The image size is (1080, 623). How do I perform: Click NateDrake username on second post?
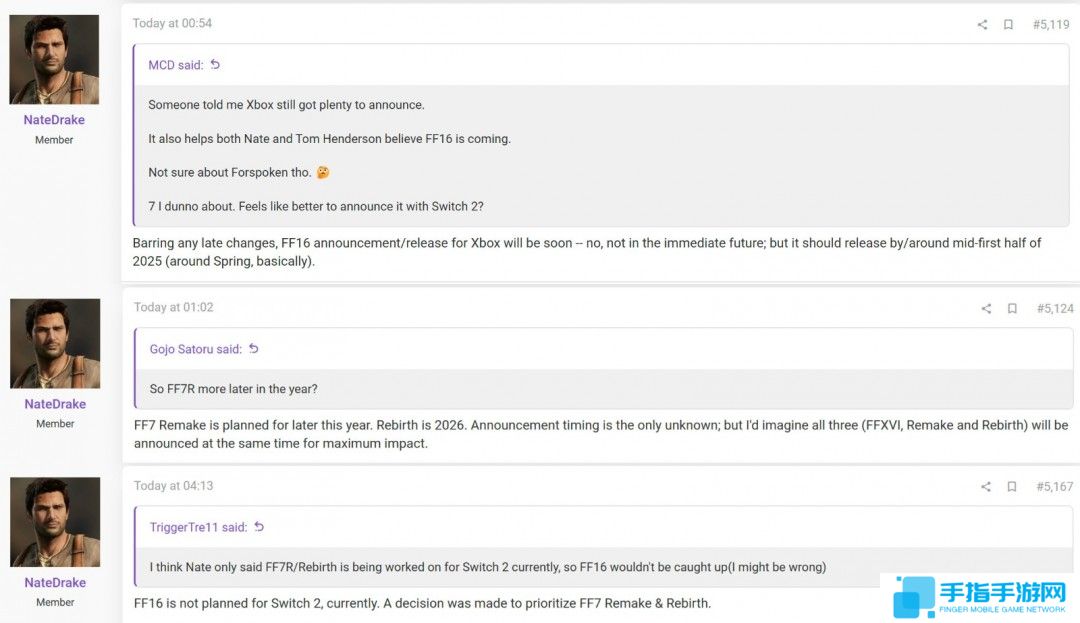click(x=55, y=404)
